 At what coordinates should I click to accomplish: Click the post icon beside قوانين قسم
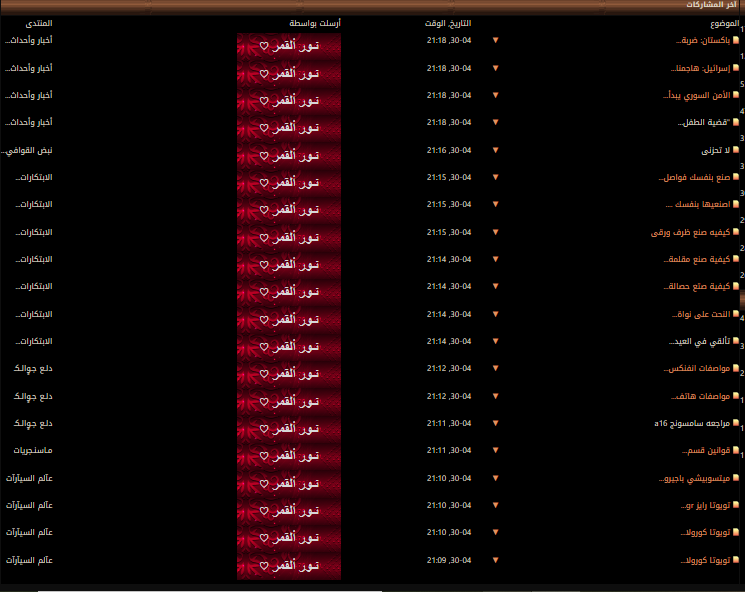(x=736, y=450)
